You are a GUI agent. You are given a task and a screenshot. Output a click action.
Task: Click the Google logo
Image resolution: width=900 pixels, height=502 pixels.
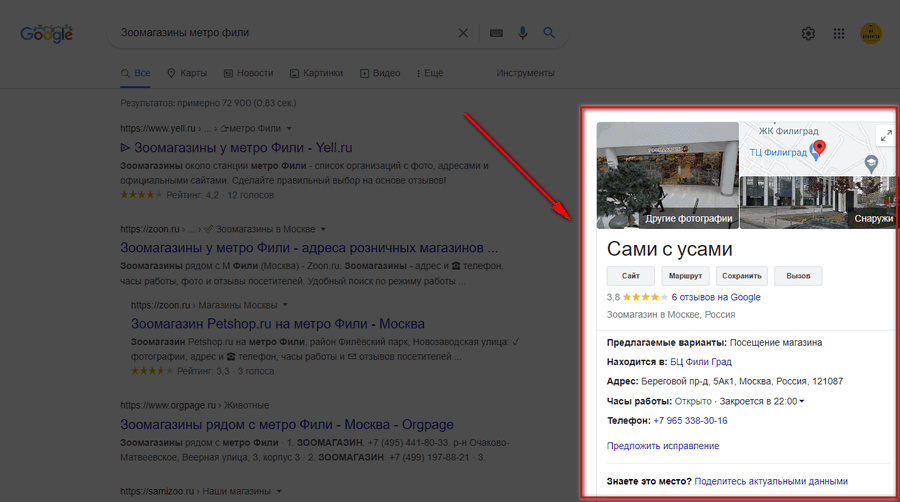point(47,33)
